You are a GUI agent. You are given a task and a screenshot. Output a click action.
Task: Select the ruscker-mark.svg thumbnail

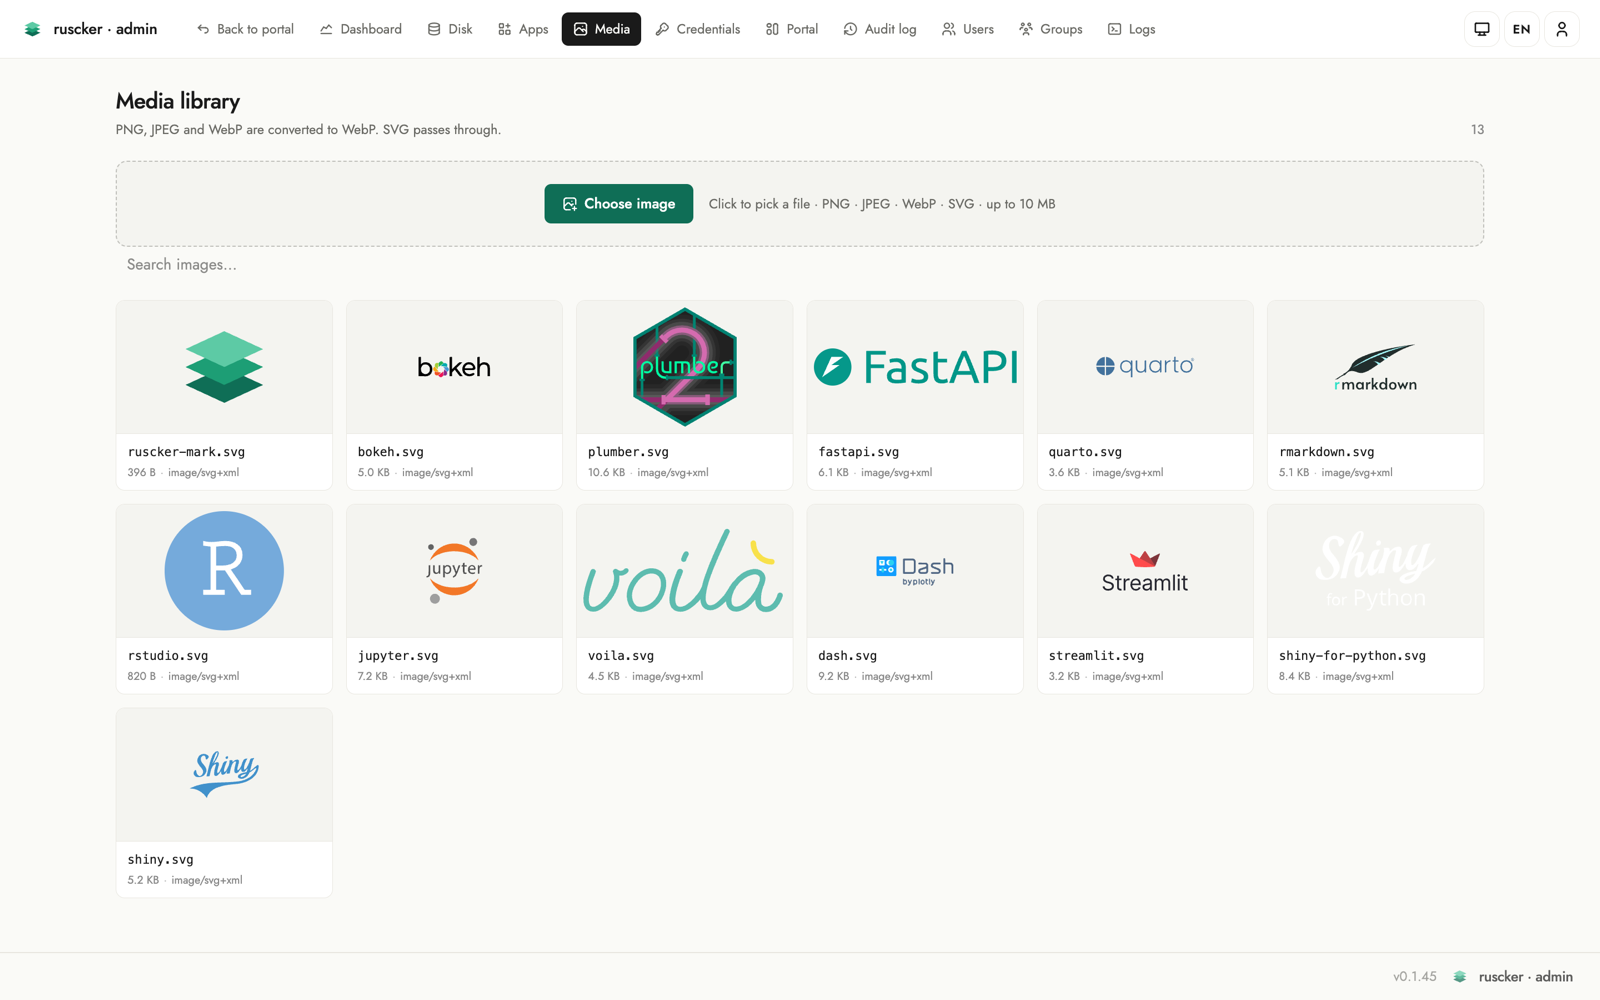pyautogui.click(x=224, y=367)
